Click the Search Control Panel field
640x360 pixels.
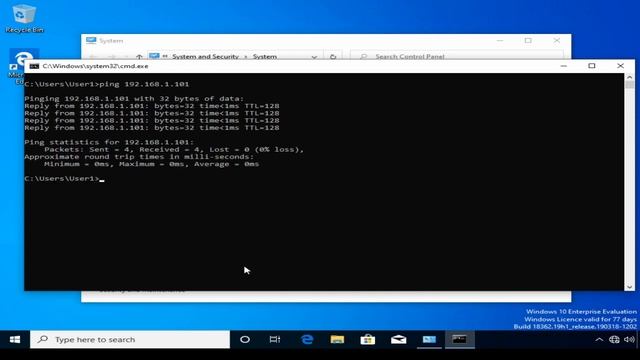point(457,56)
